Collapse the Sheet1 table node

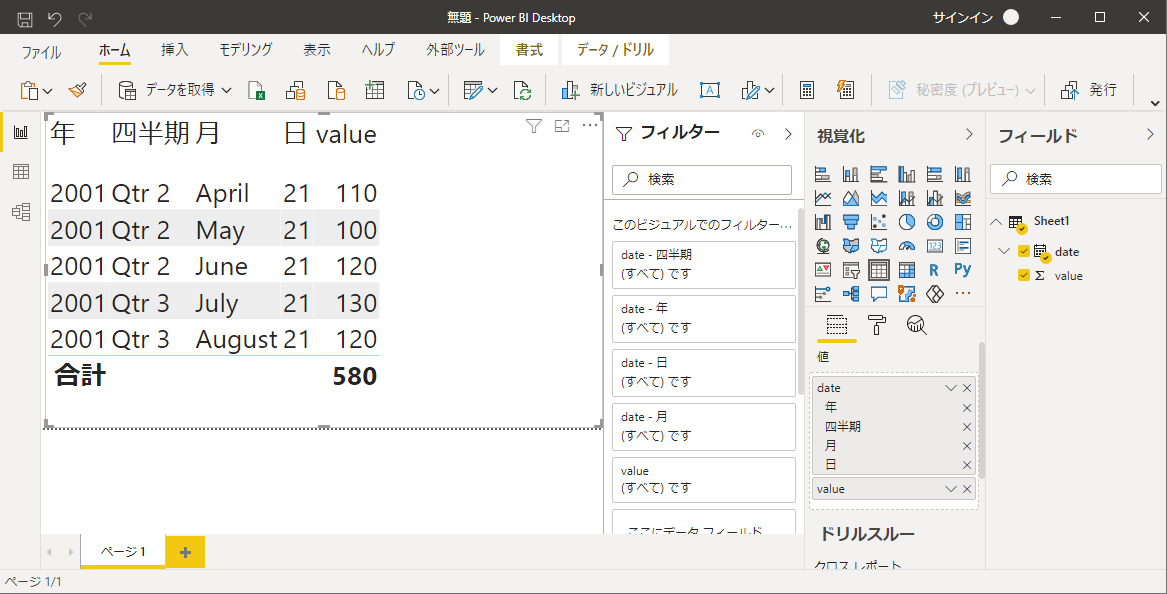tap(995, 222)
